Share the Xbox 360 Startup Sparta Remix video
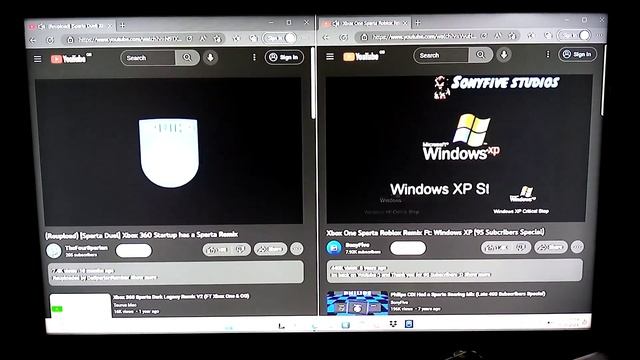The width and height of the screenshot is (640, 360). (x=270, y=249)
